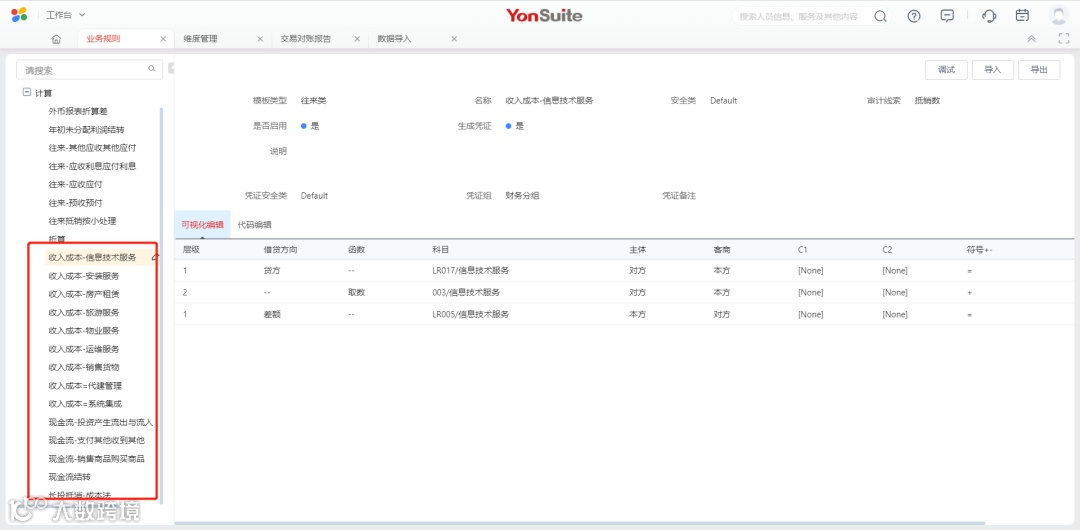Click table cell 003/信息技术服务
1080x530 pixels.
tap(466, 292)
